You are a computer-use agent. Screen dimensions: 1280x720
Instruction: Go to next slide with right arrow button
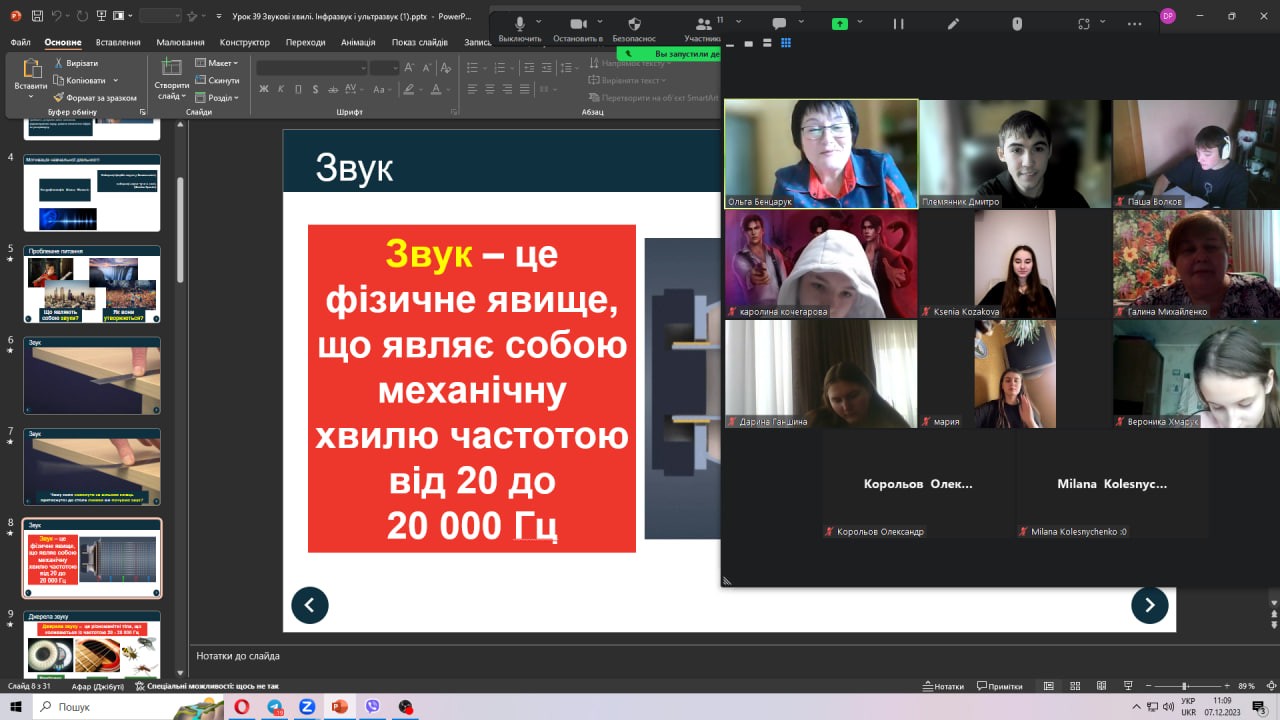click(1149, 605)
